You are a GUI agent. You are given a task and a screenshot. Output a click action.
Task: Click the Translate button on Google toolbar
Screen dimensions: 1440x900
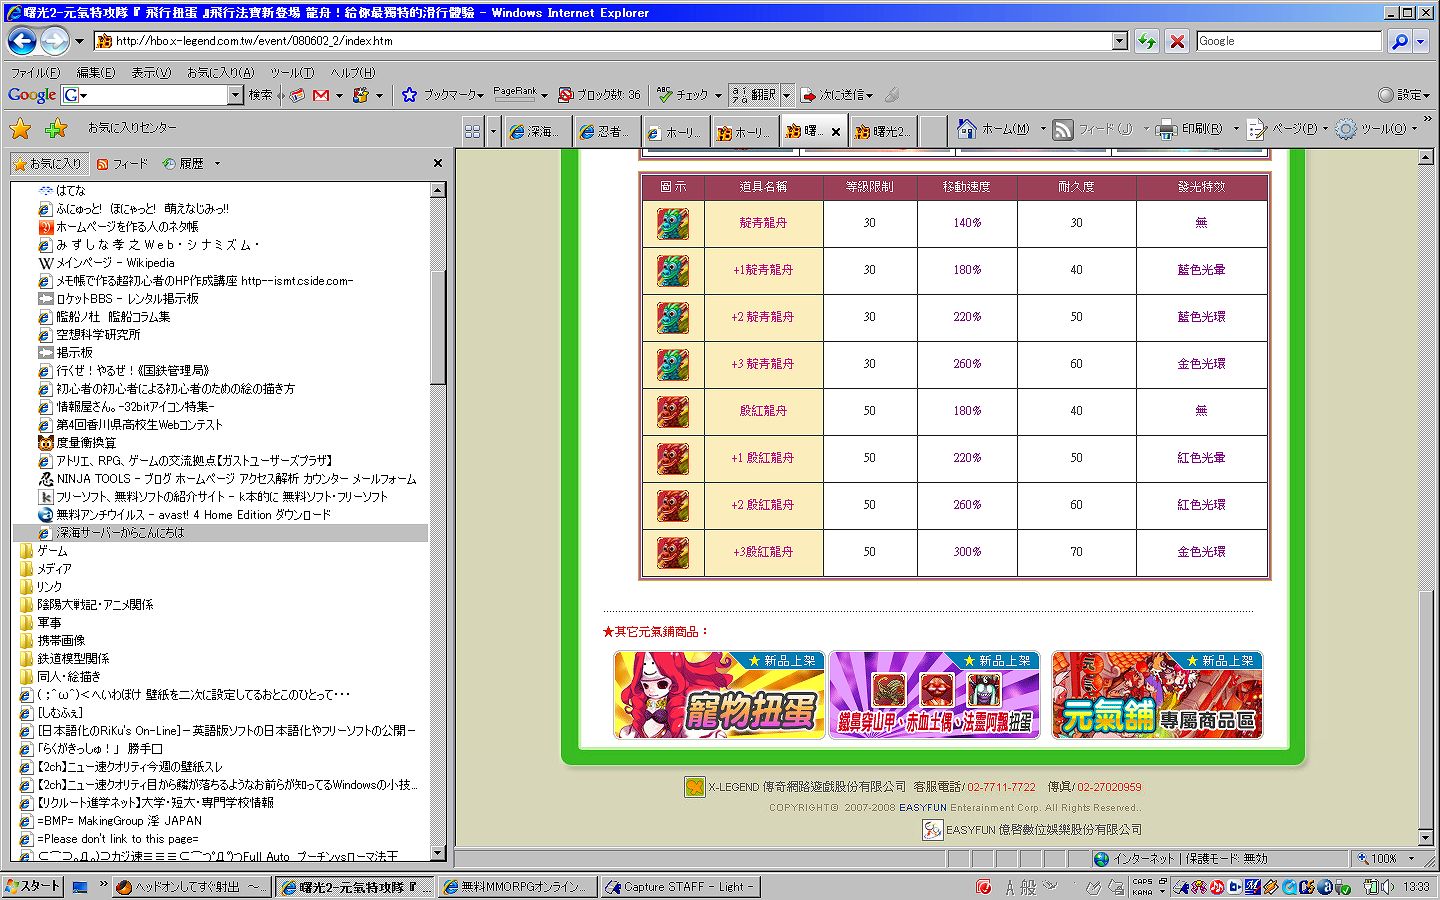click(x=755, y=95)
